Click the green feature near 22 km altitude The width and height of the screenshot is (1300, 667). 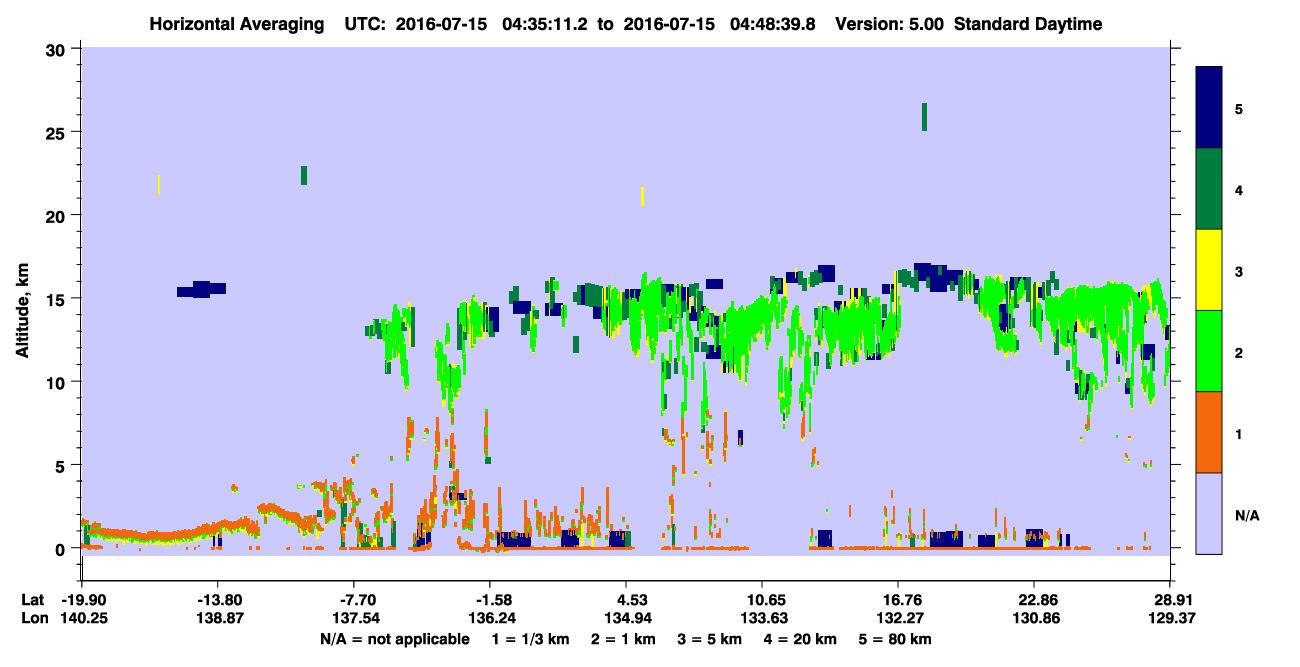pos(304,175)
